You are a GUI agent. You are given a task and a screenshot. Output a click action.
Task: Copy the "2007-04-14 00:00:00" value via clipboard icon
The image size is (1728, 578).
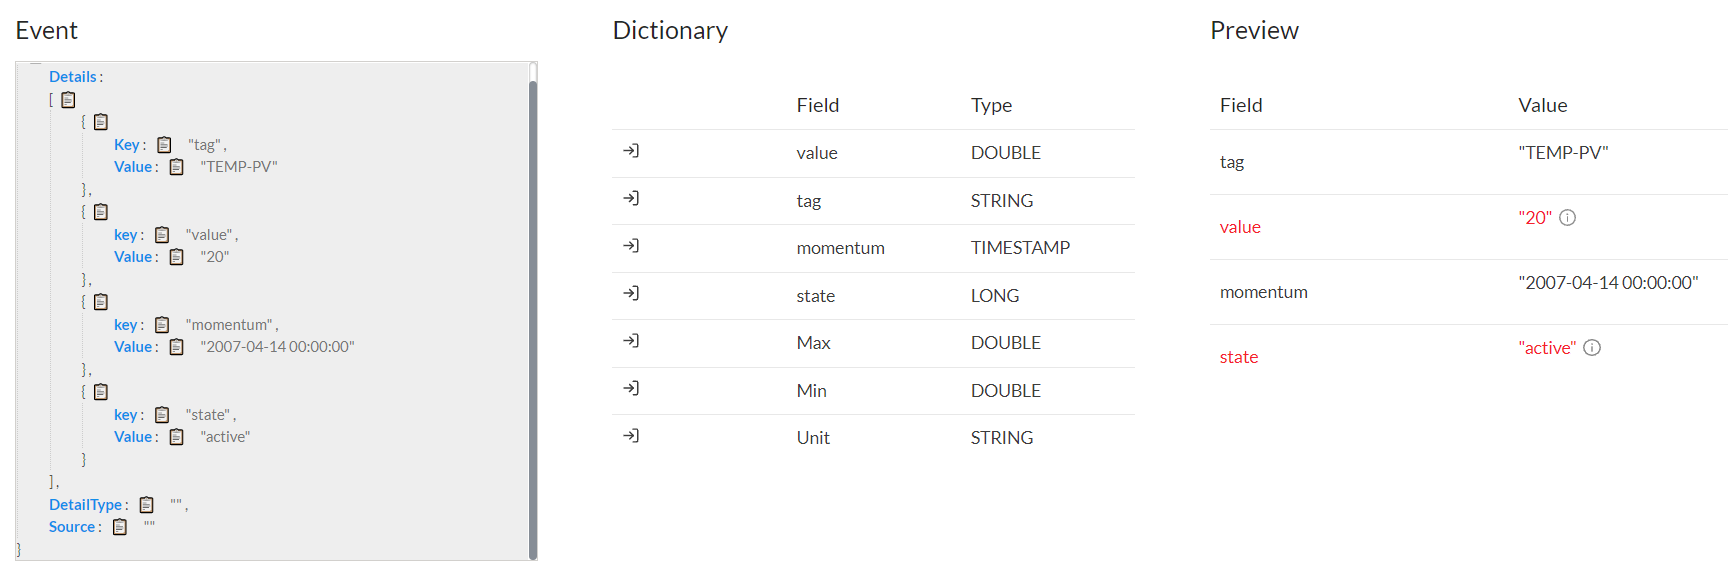177,347
